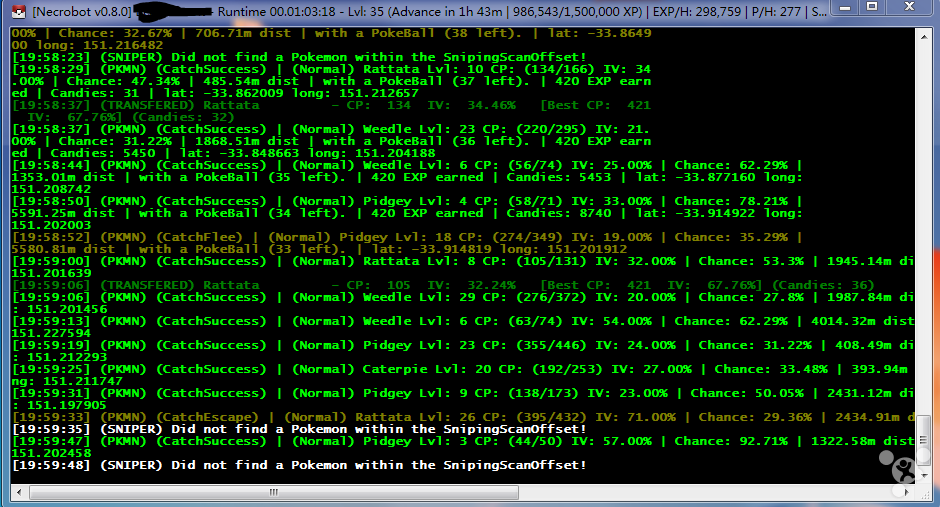
Task: Click the "[19:59:47]" Pidgey Lvl: 3 line
Action: coord(463,440)
